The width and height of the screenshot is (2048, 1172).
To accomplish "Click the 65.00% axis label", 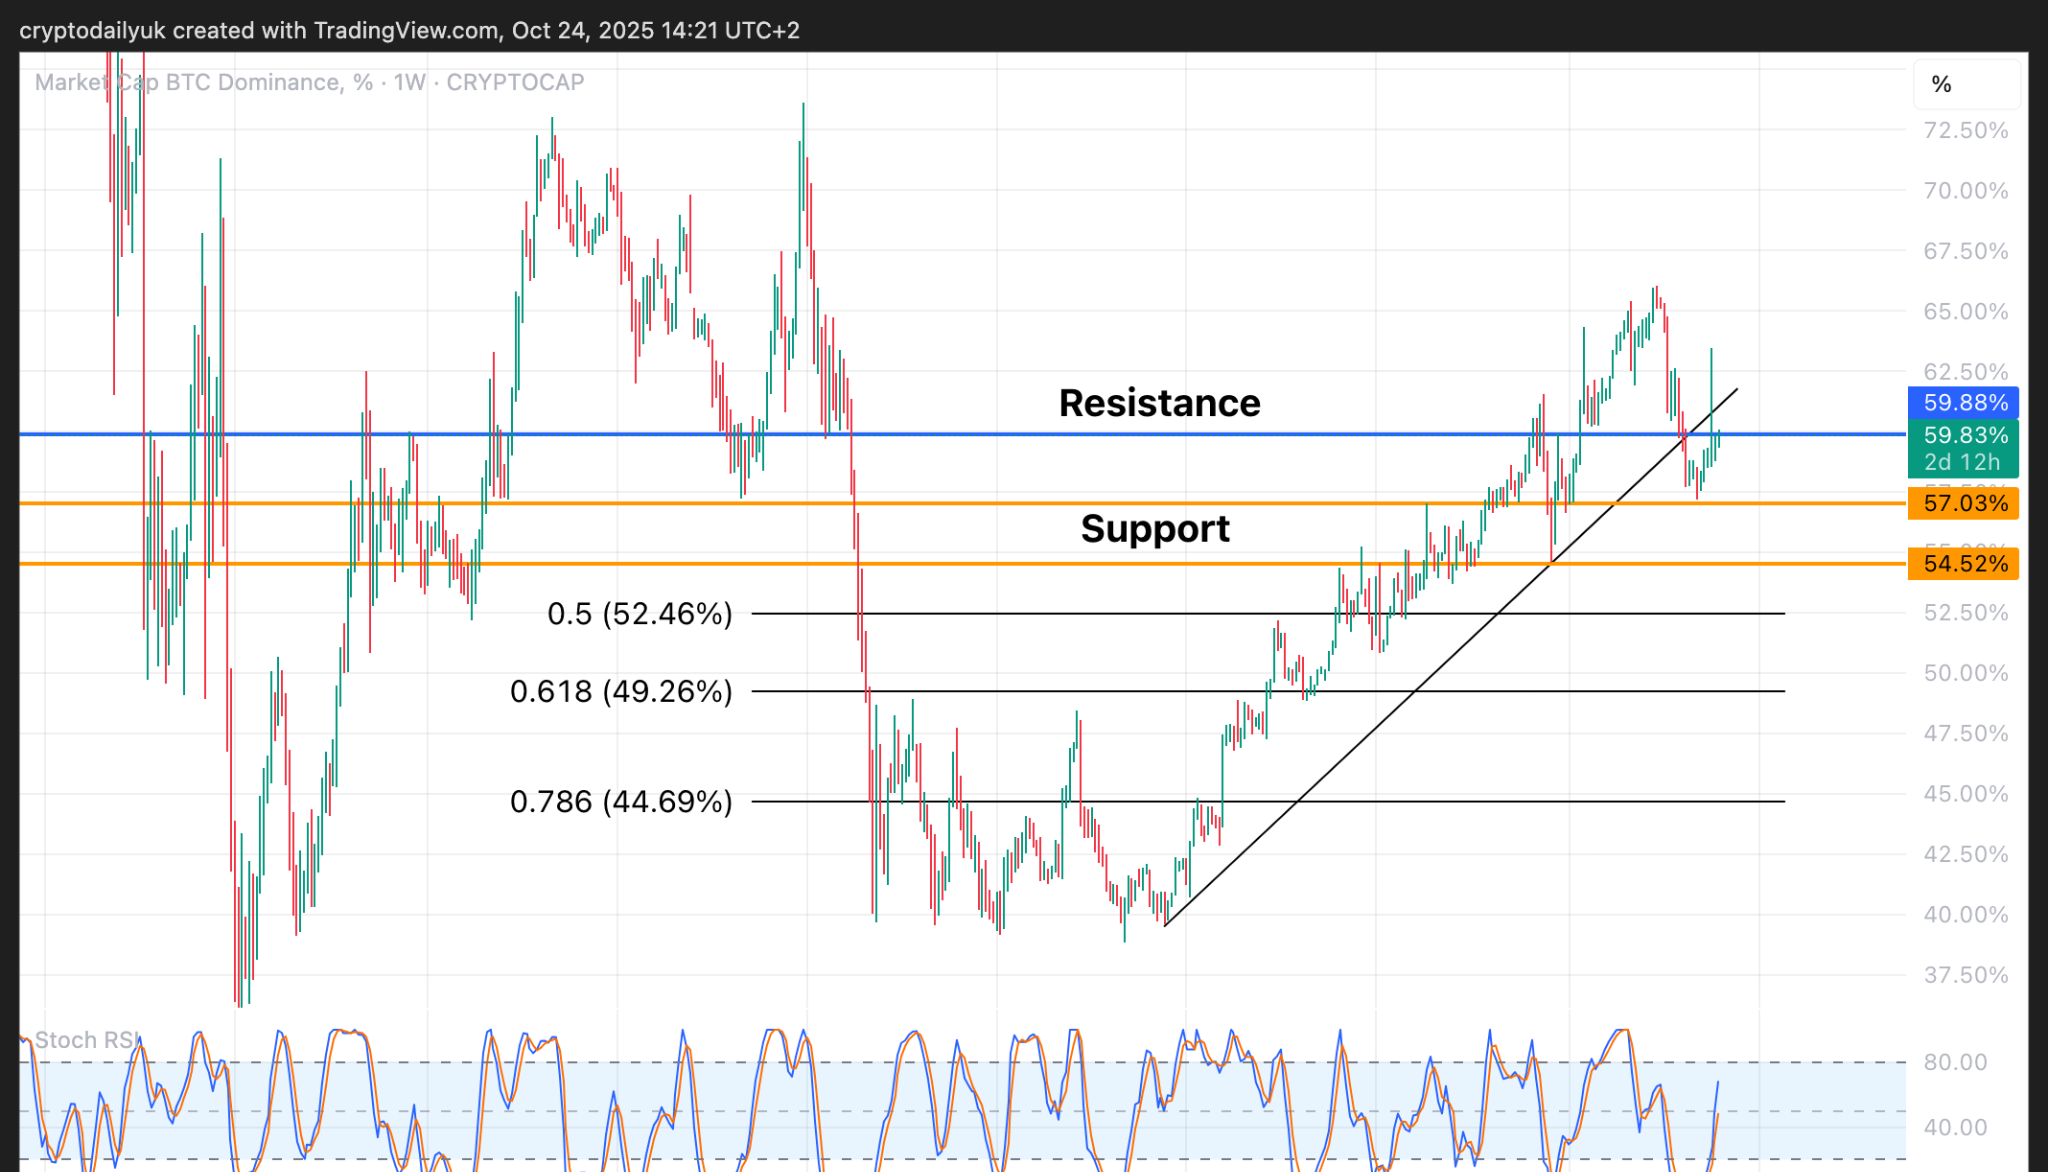I will [1965, 311].
